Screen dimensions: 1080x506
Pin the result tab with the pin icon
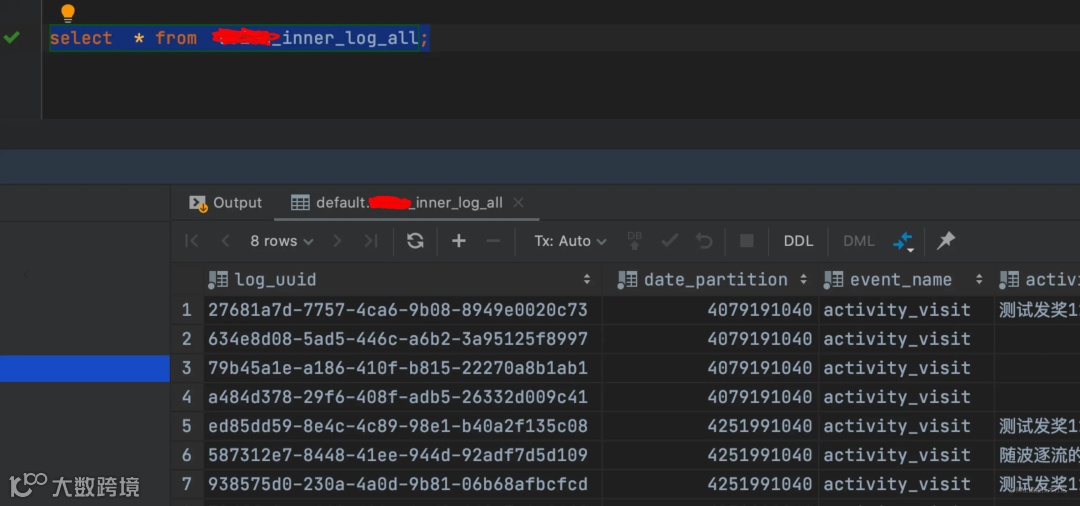946,240
